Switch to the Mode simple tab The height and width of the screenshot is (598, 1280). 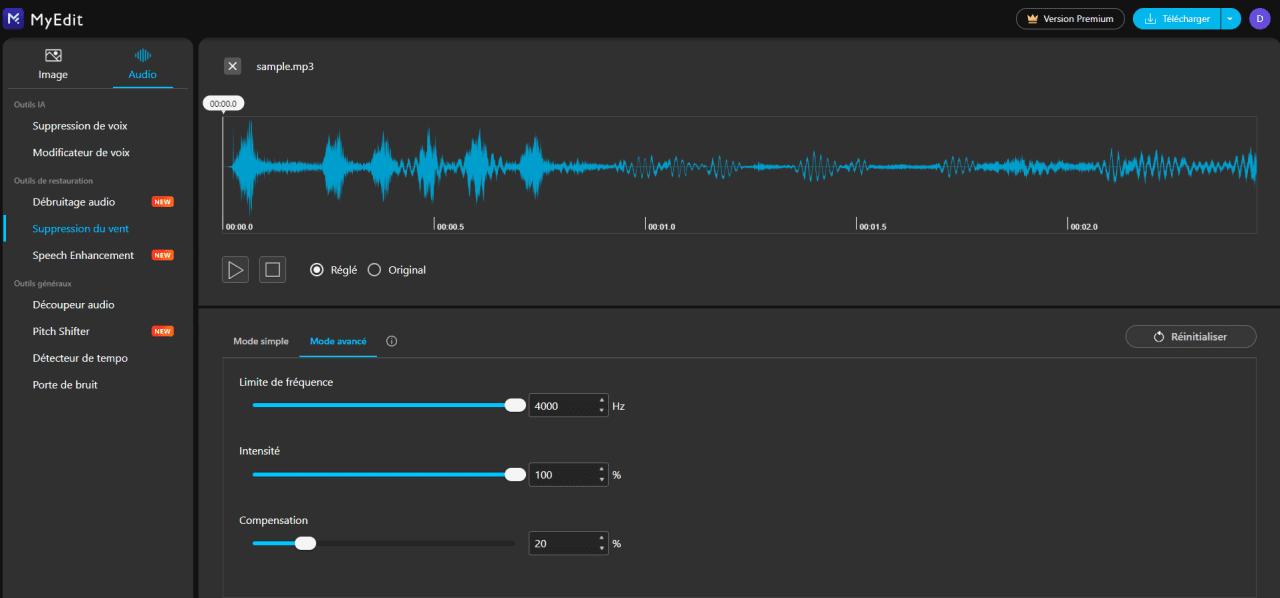tap(261, 341)
